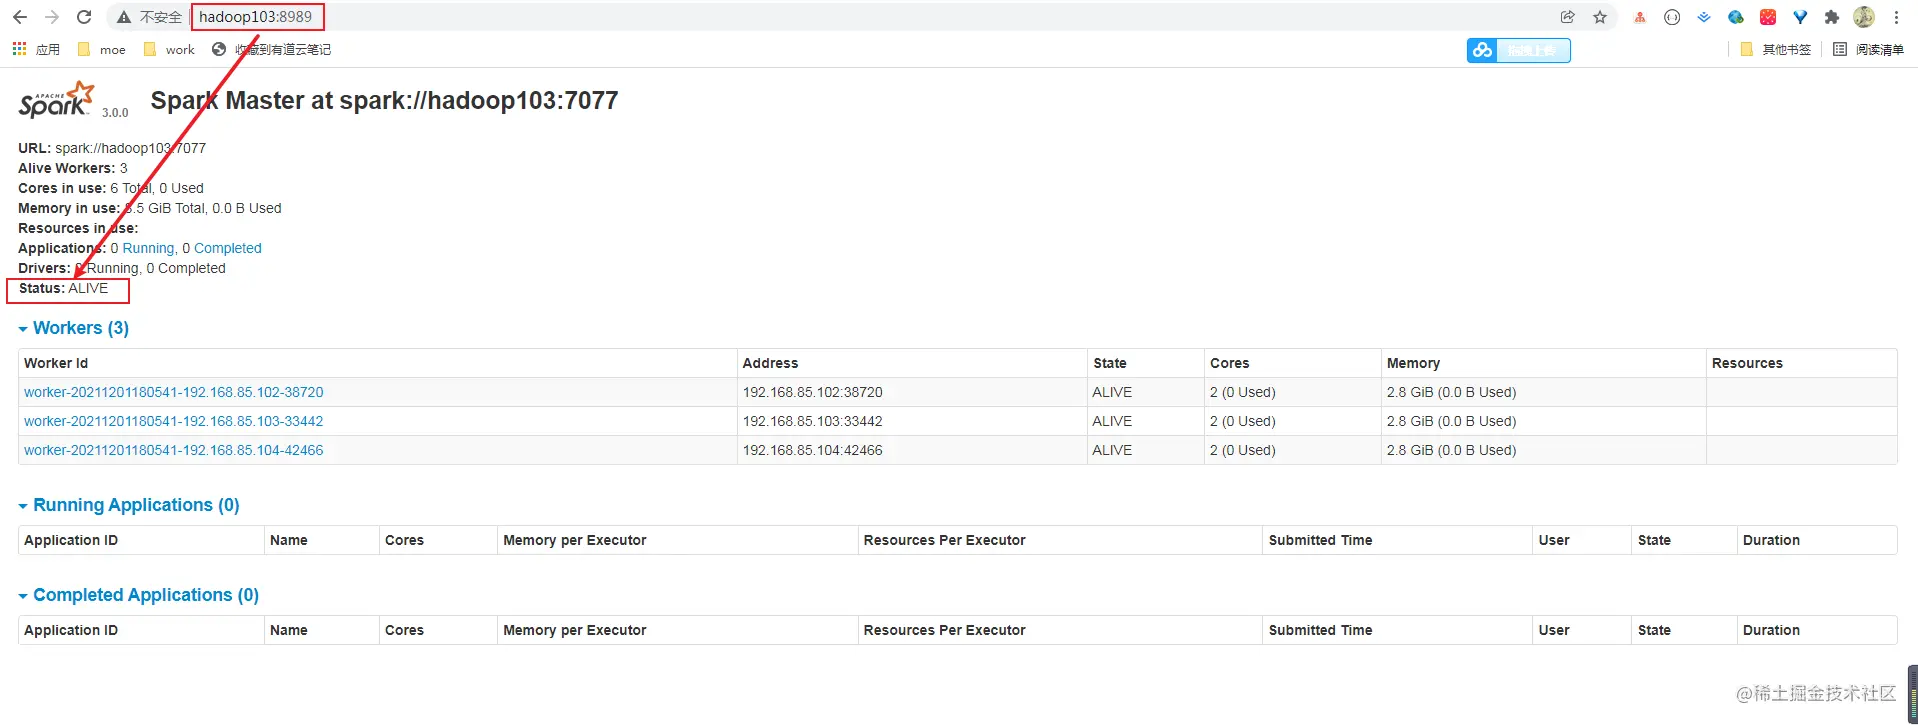Open the user profile avatar
Viewport: 1918px width, 725px height.
1864,17
